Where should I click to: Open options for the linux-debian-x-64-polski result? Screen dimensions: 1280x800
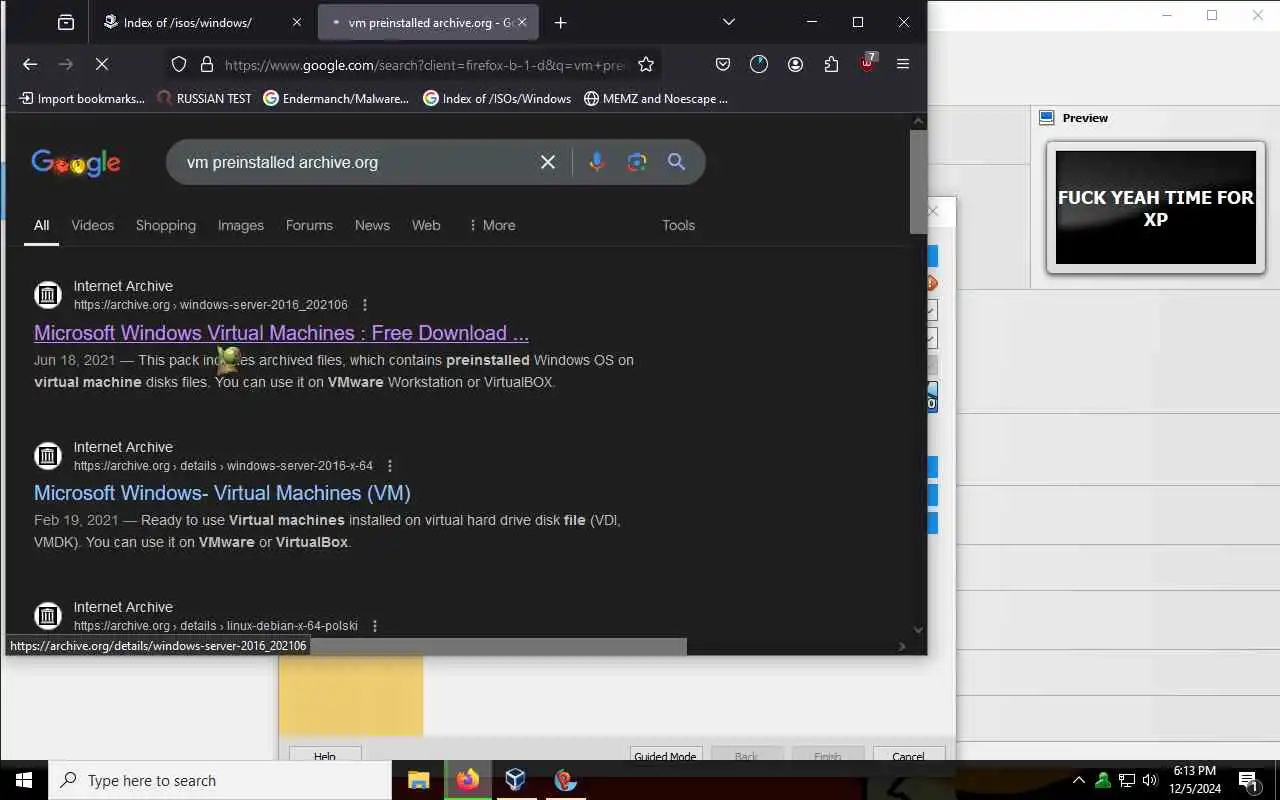point(375,626)
